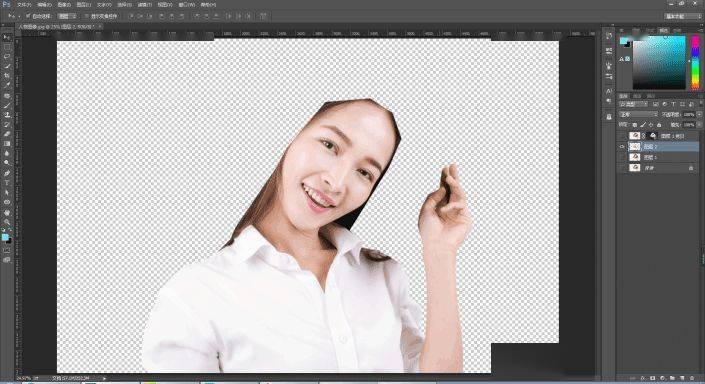Select the Path Selection tool

point(7,192)
